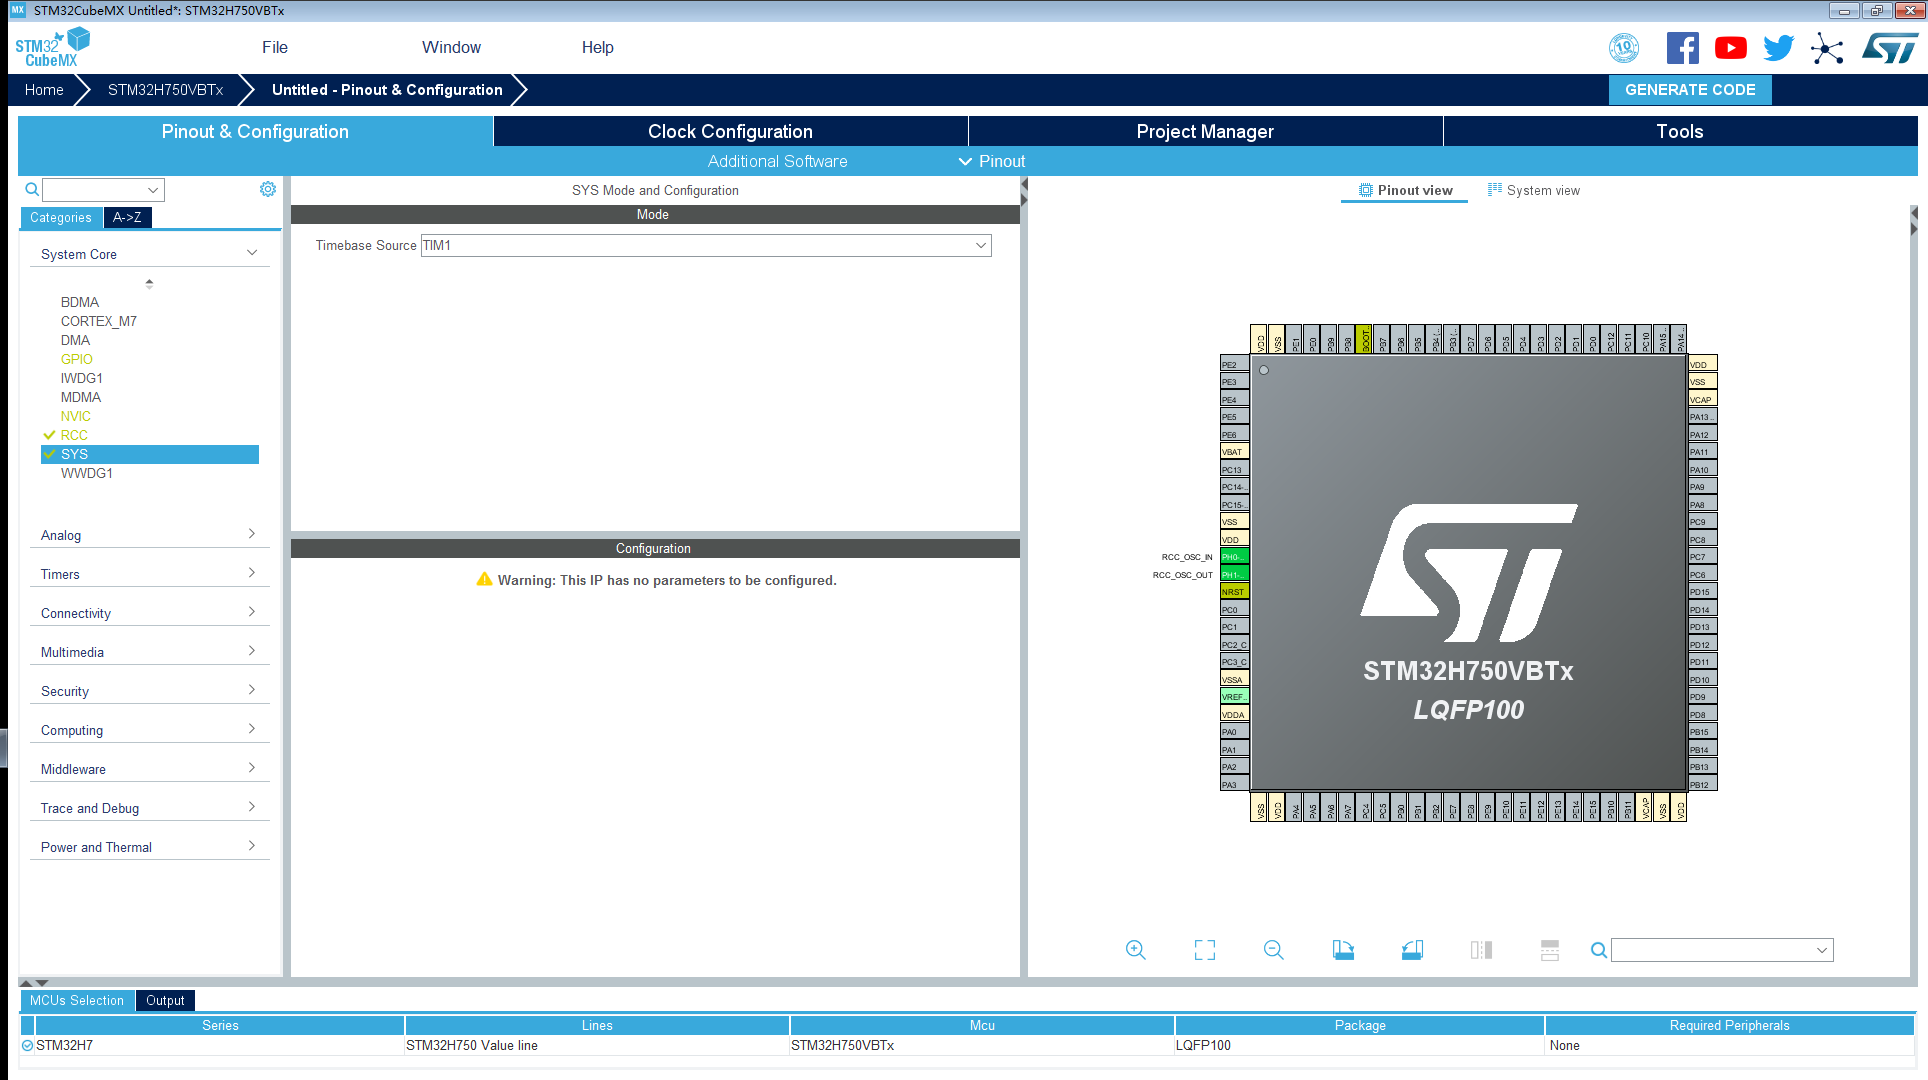Screen dimensions: 1928x1080
Task: Zoom in on the pinout chip view
Action: click(x=1135, y=950)
